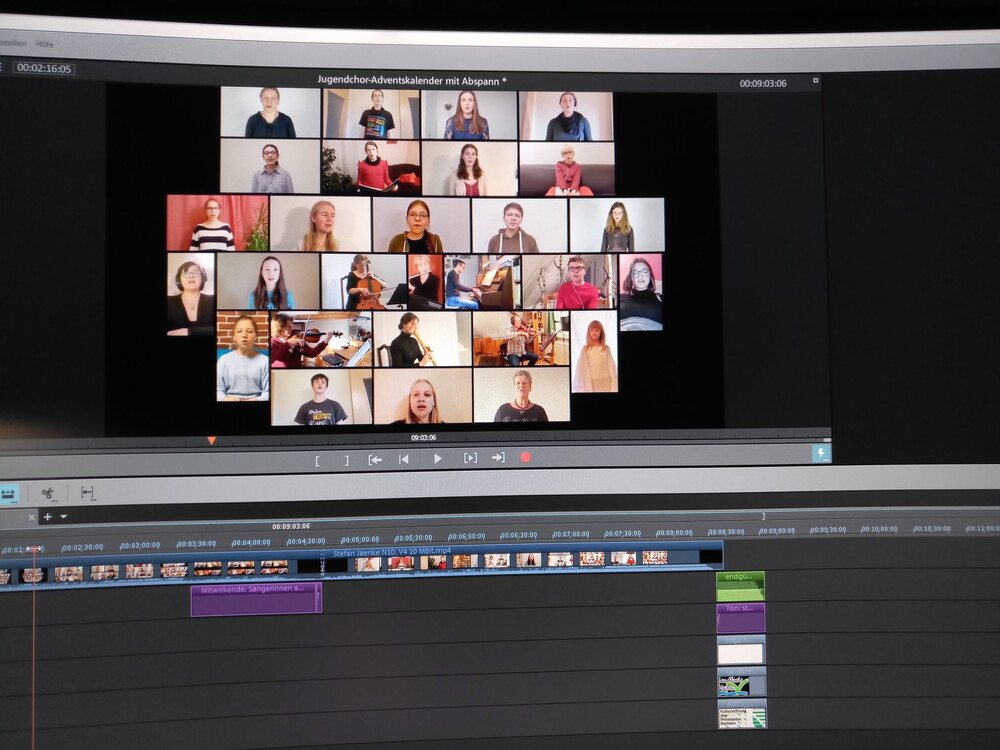Toggle the lightning performance icon in preview
The image size is (1000, 750).
(x=821, y=453)
